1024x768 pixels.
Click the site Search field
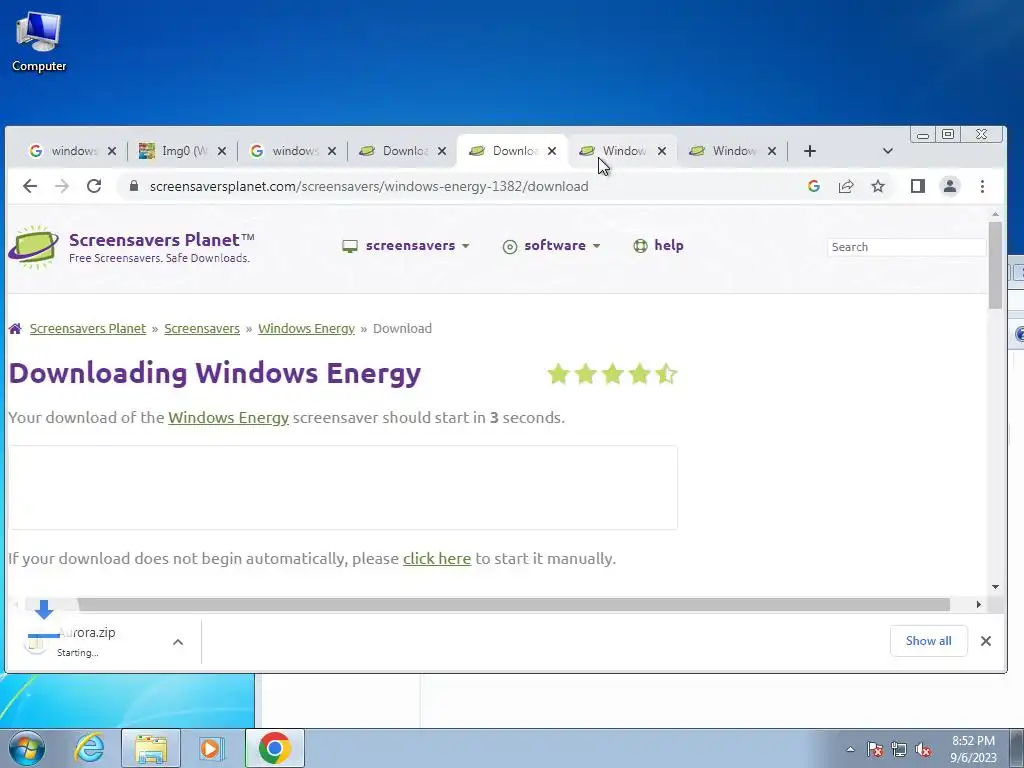(906, 247)
